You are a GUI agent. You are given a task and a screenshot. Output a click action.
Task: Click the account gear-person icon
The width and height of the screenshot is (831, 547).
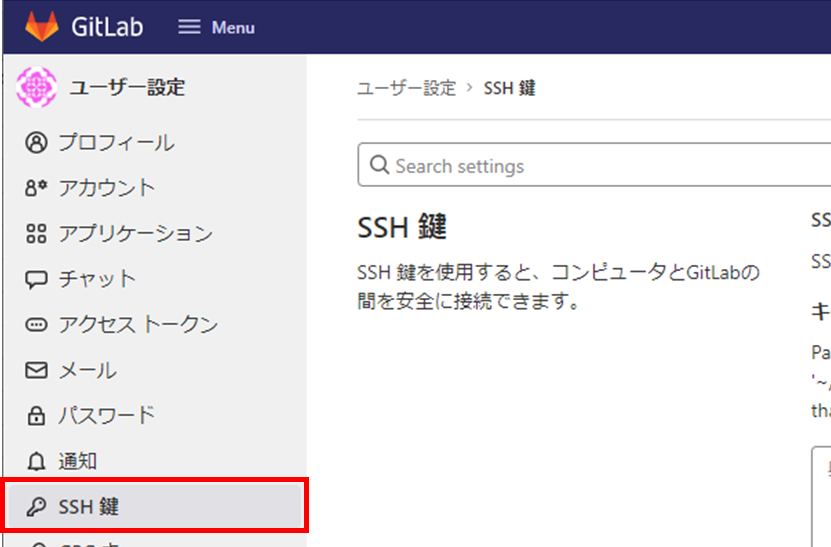point(36,188)
